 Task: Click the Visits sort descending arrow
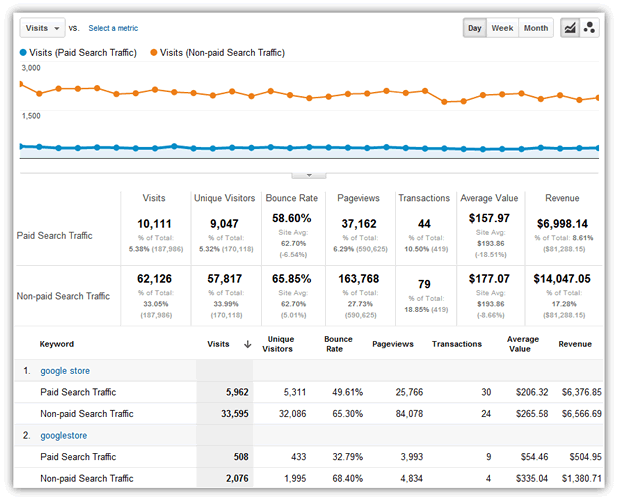tap(248, 344)
